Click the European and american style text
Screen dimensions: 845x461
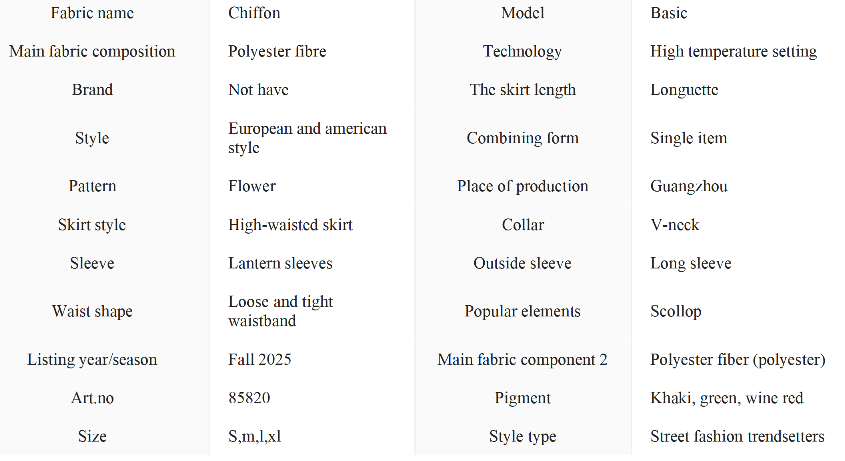307,138
